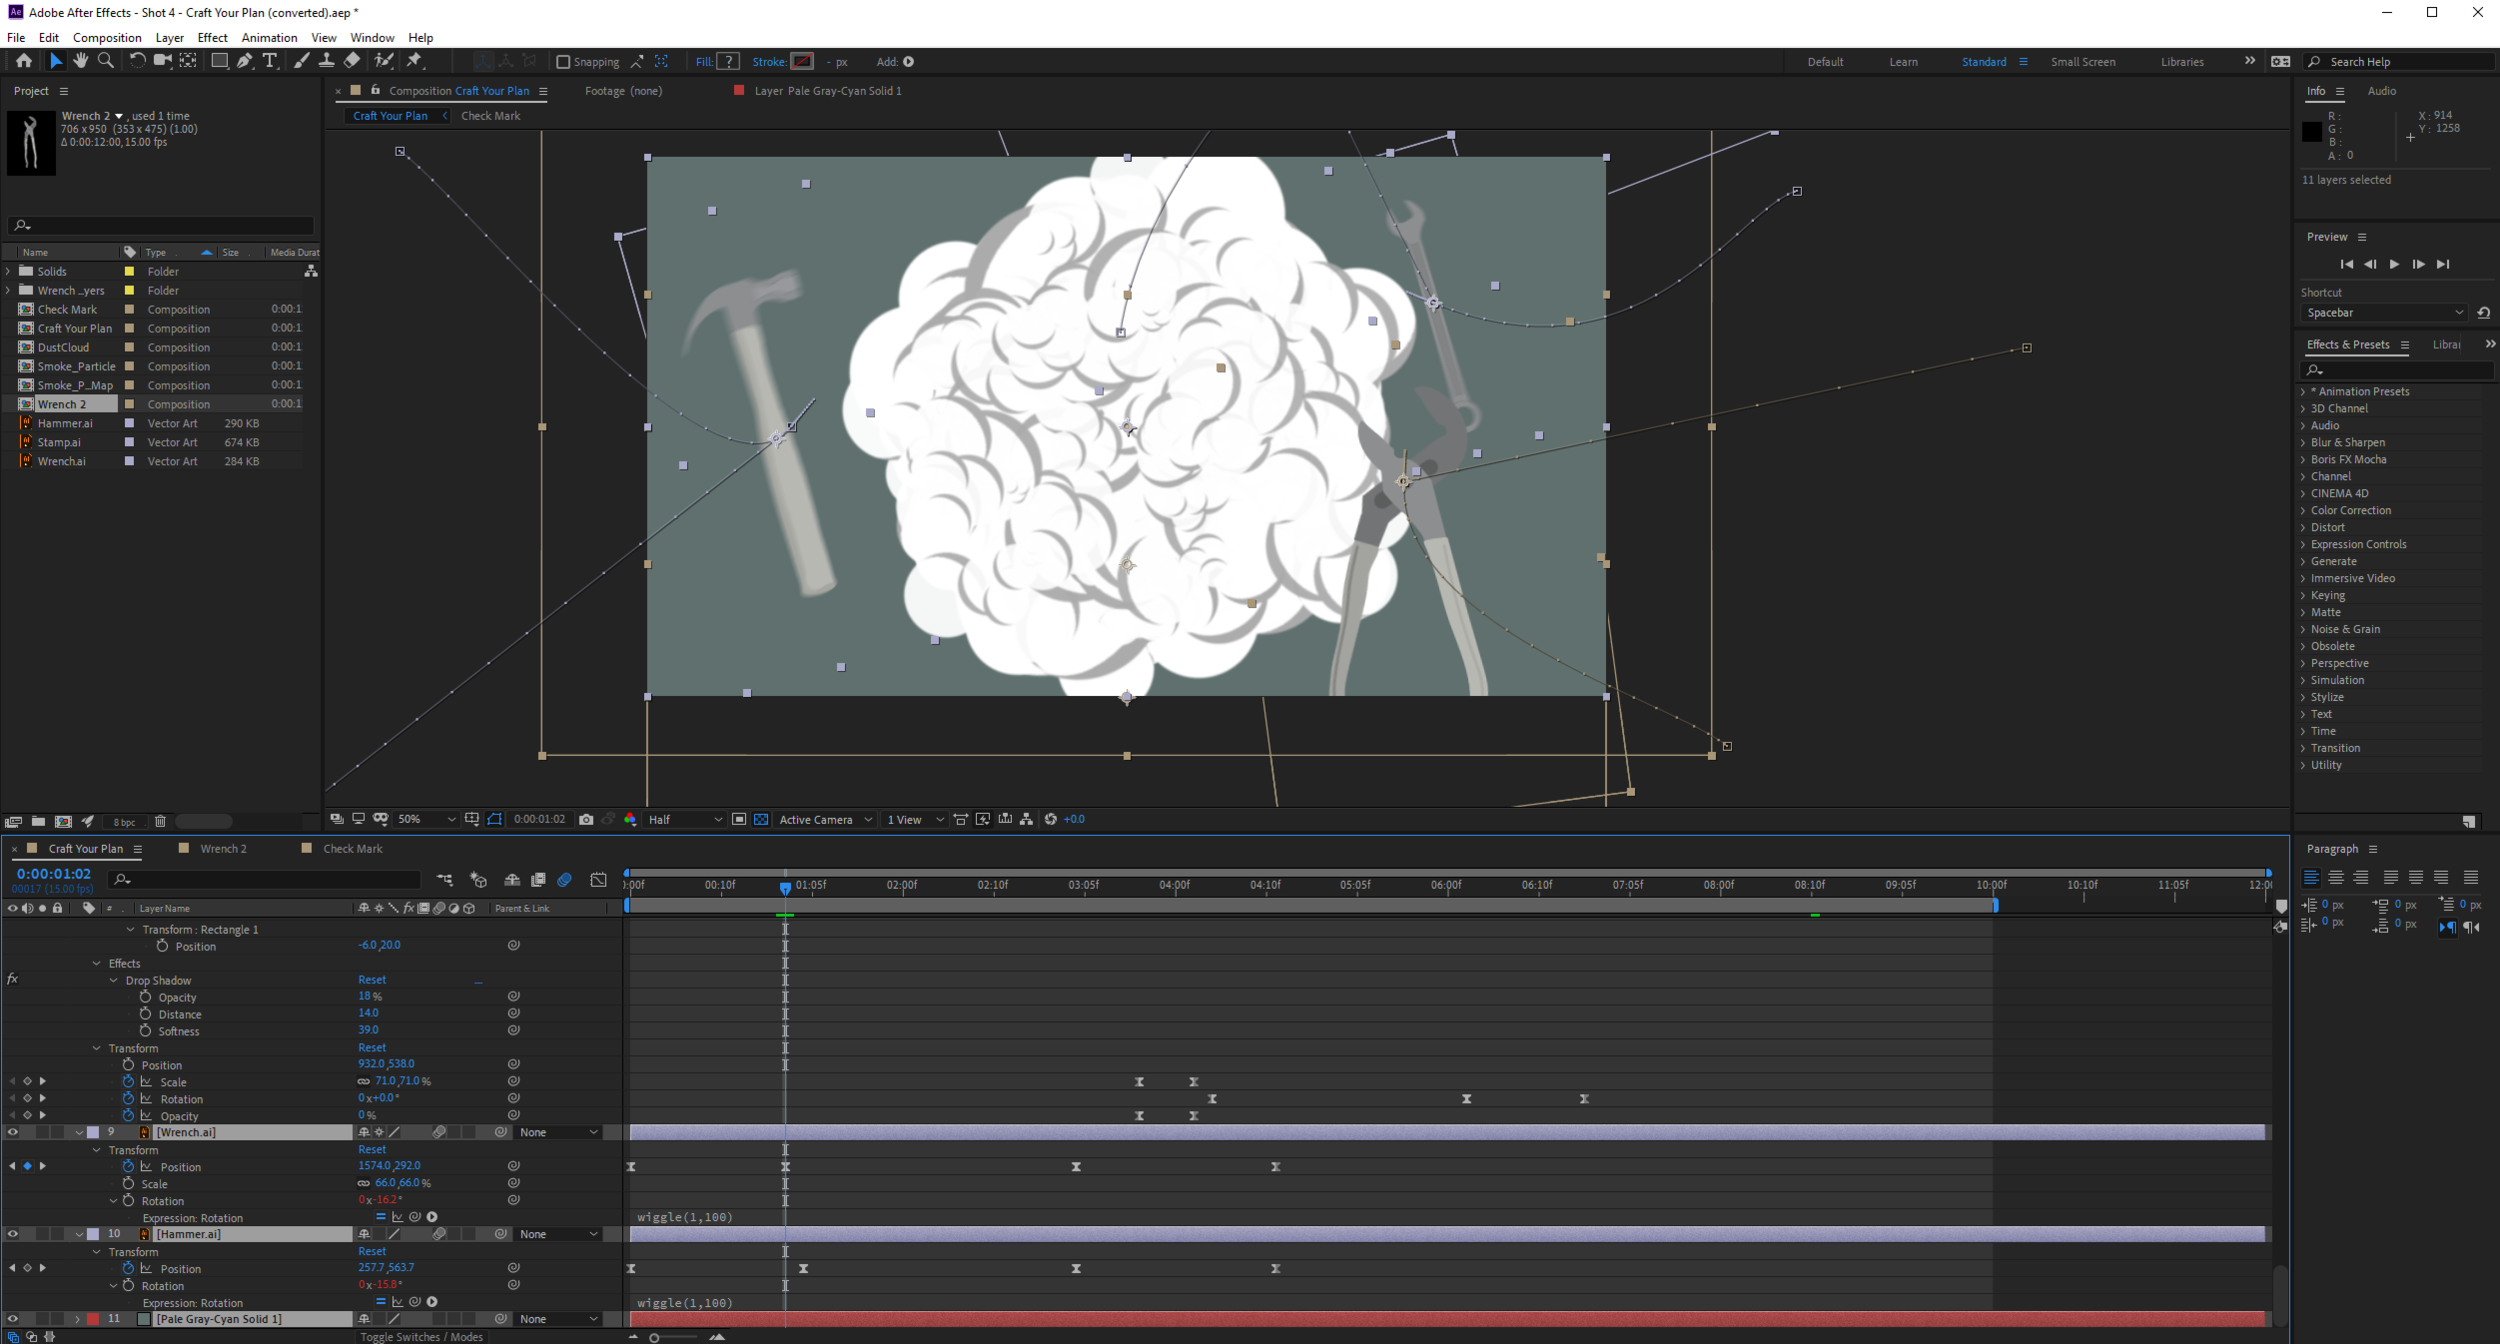
Task: Toggle visibility of Pale Gray-Cyan Solid layer
Action: [x=13, y=1319]
